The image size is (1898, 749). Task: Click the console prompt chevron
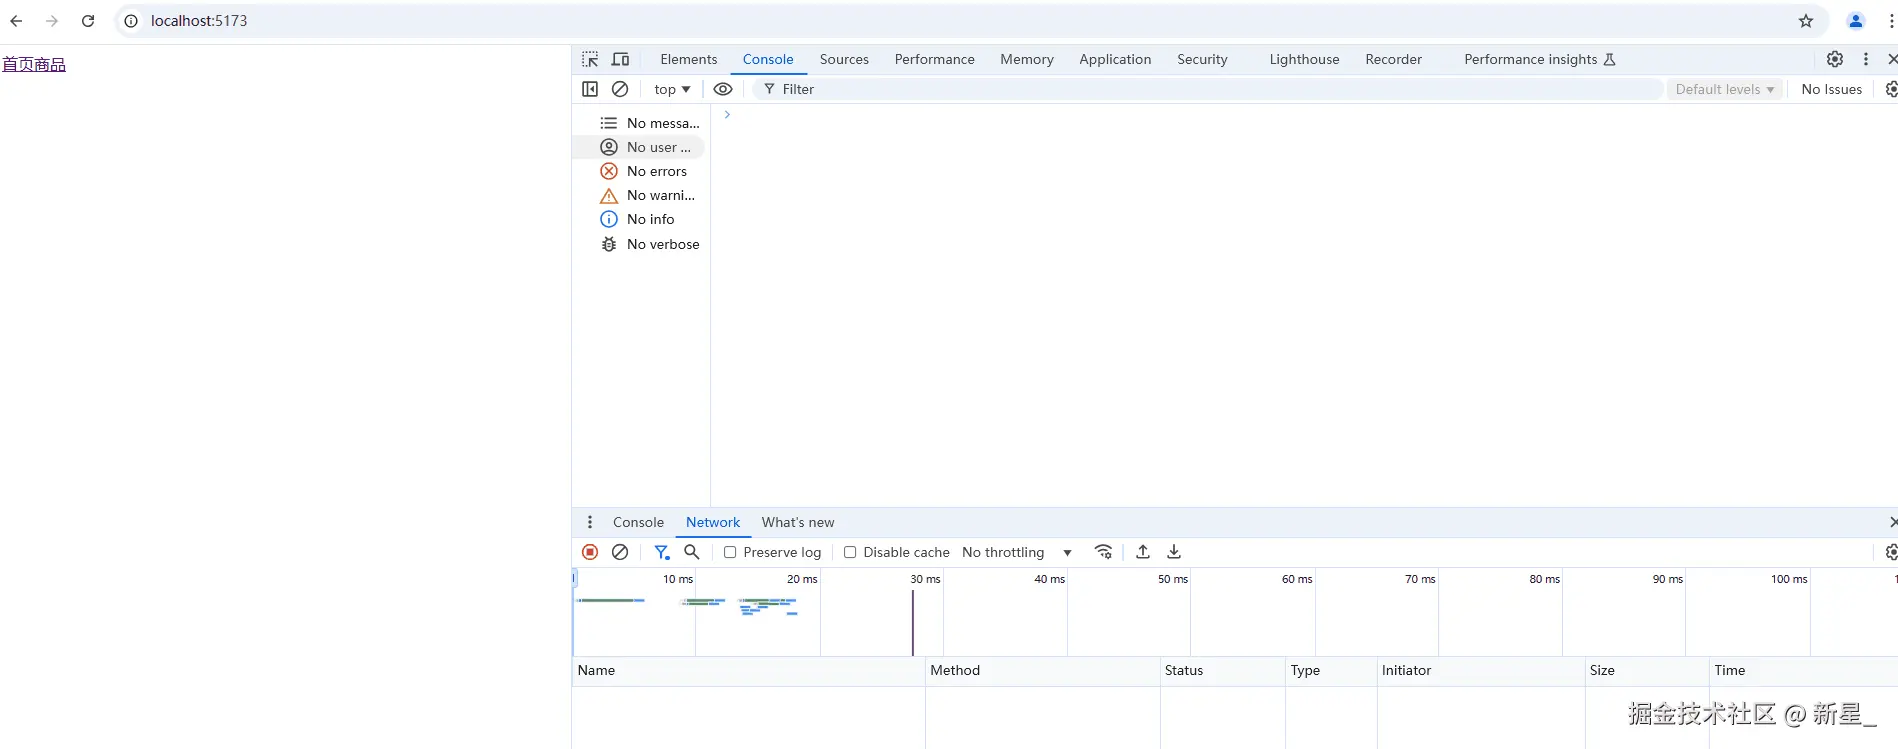727,115
